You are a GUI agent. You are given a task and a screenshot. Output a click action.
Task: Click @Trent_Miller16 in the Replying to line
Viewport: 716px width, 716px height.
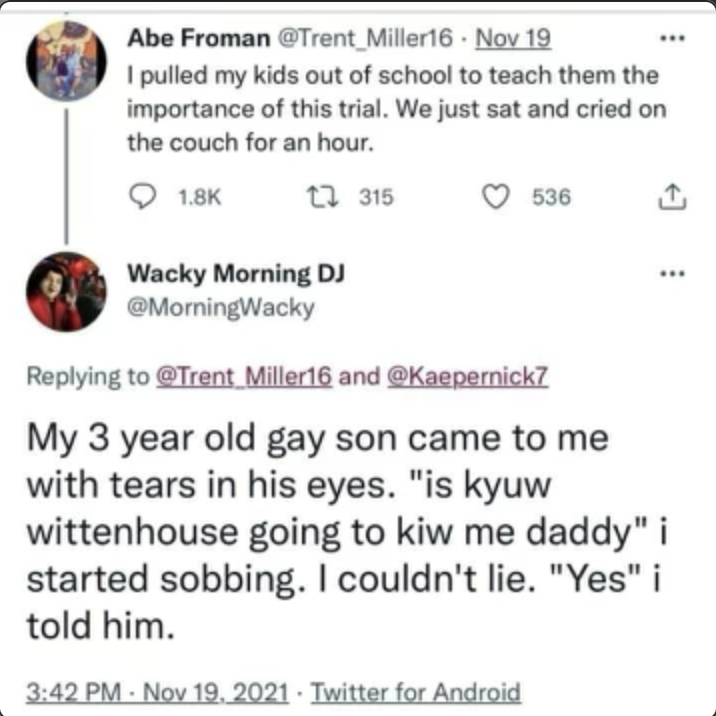pyautogui.click(x=246, y=376)
